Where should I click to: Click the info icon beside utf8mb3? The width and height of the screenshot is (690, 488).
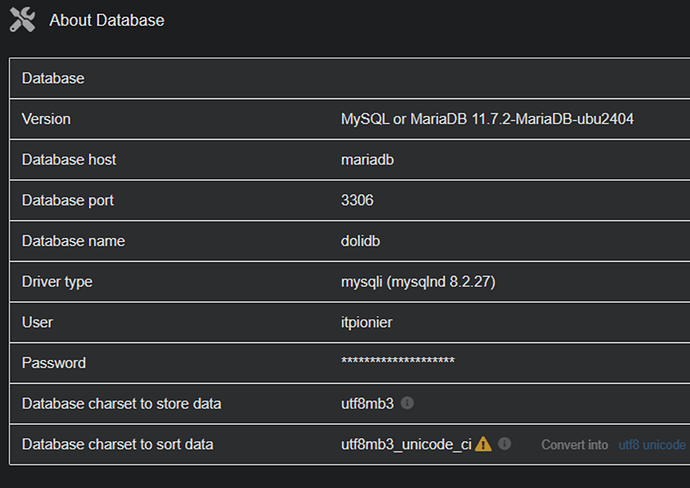coord(407,403)
